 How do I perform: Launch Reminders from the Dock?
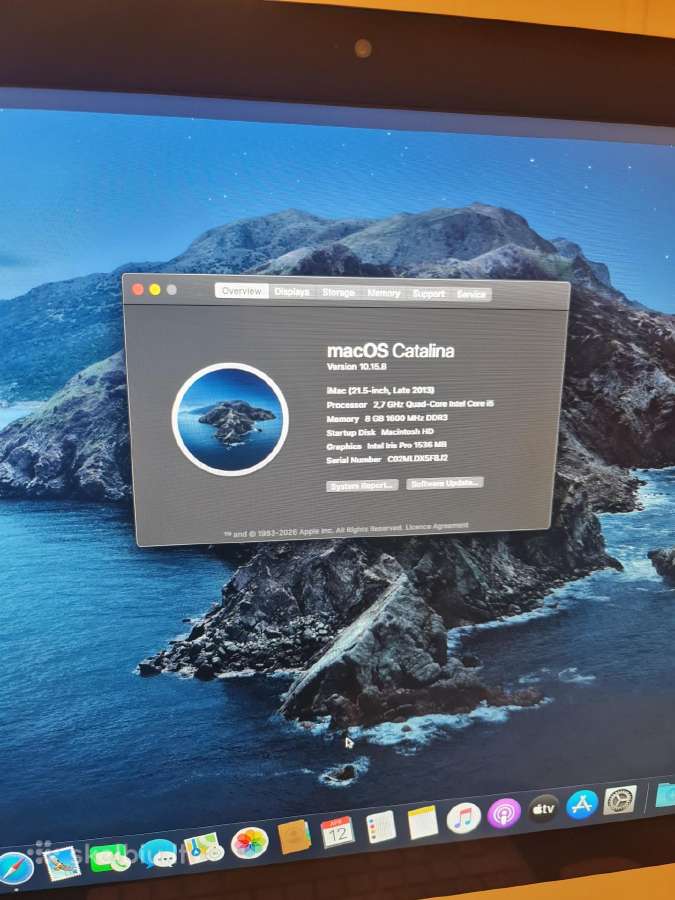point(381,827)
